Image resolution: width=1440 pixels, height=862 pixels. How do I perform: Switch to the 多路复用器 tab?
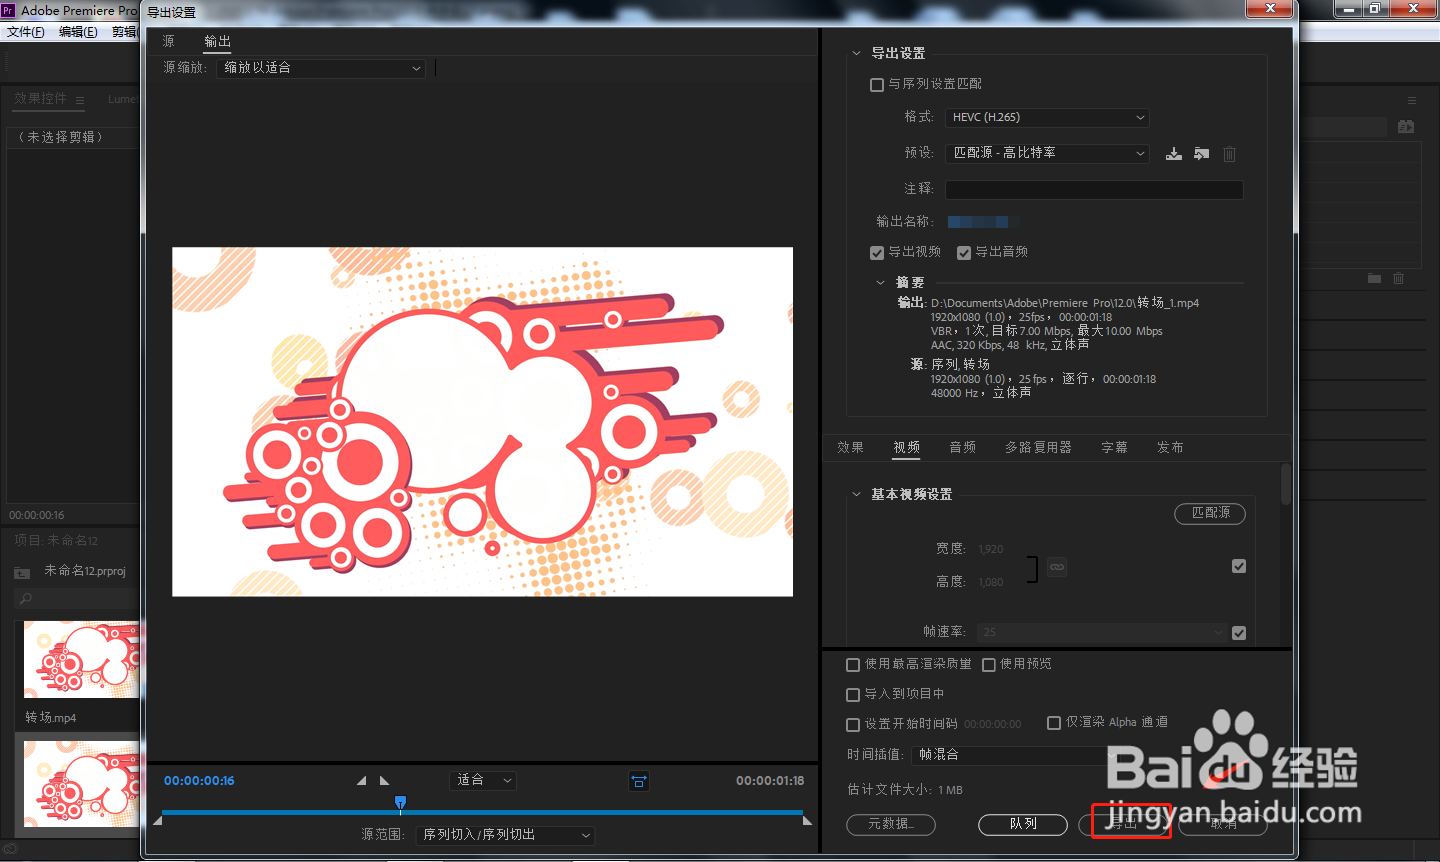point(1038,447)
